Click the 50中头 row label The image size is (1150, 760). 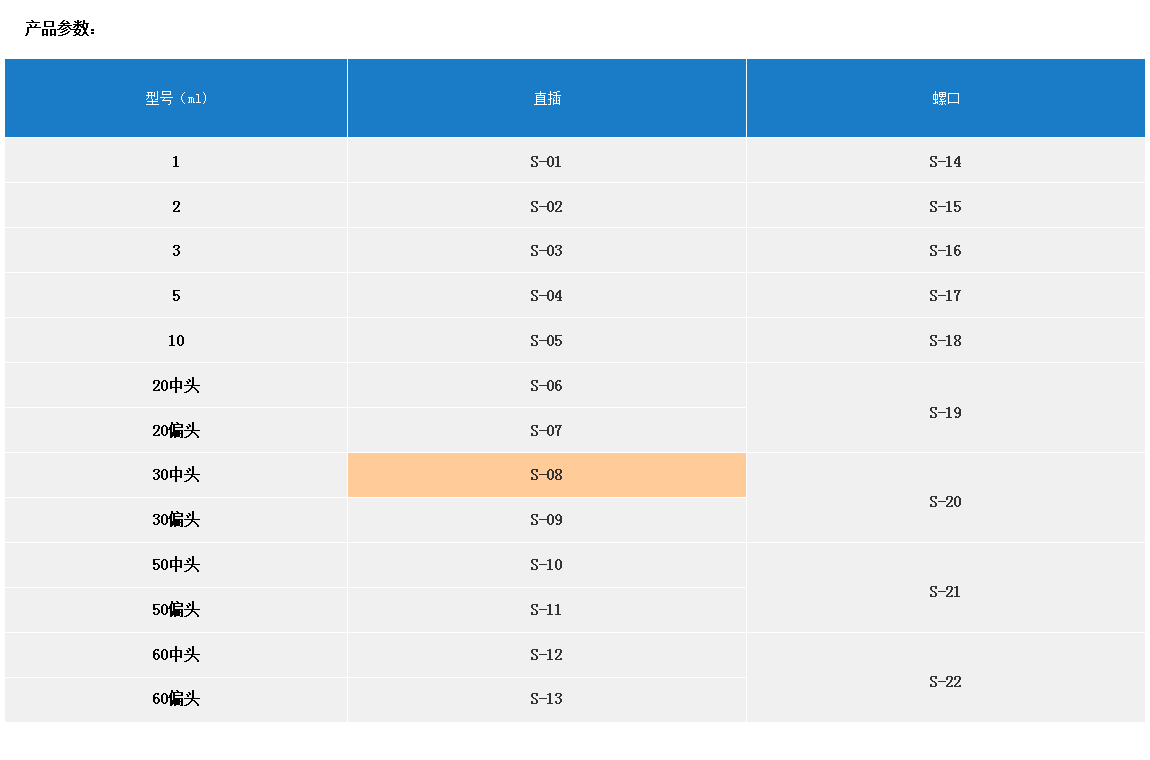(176, 565)
